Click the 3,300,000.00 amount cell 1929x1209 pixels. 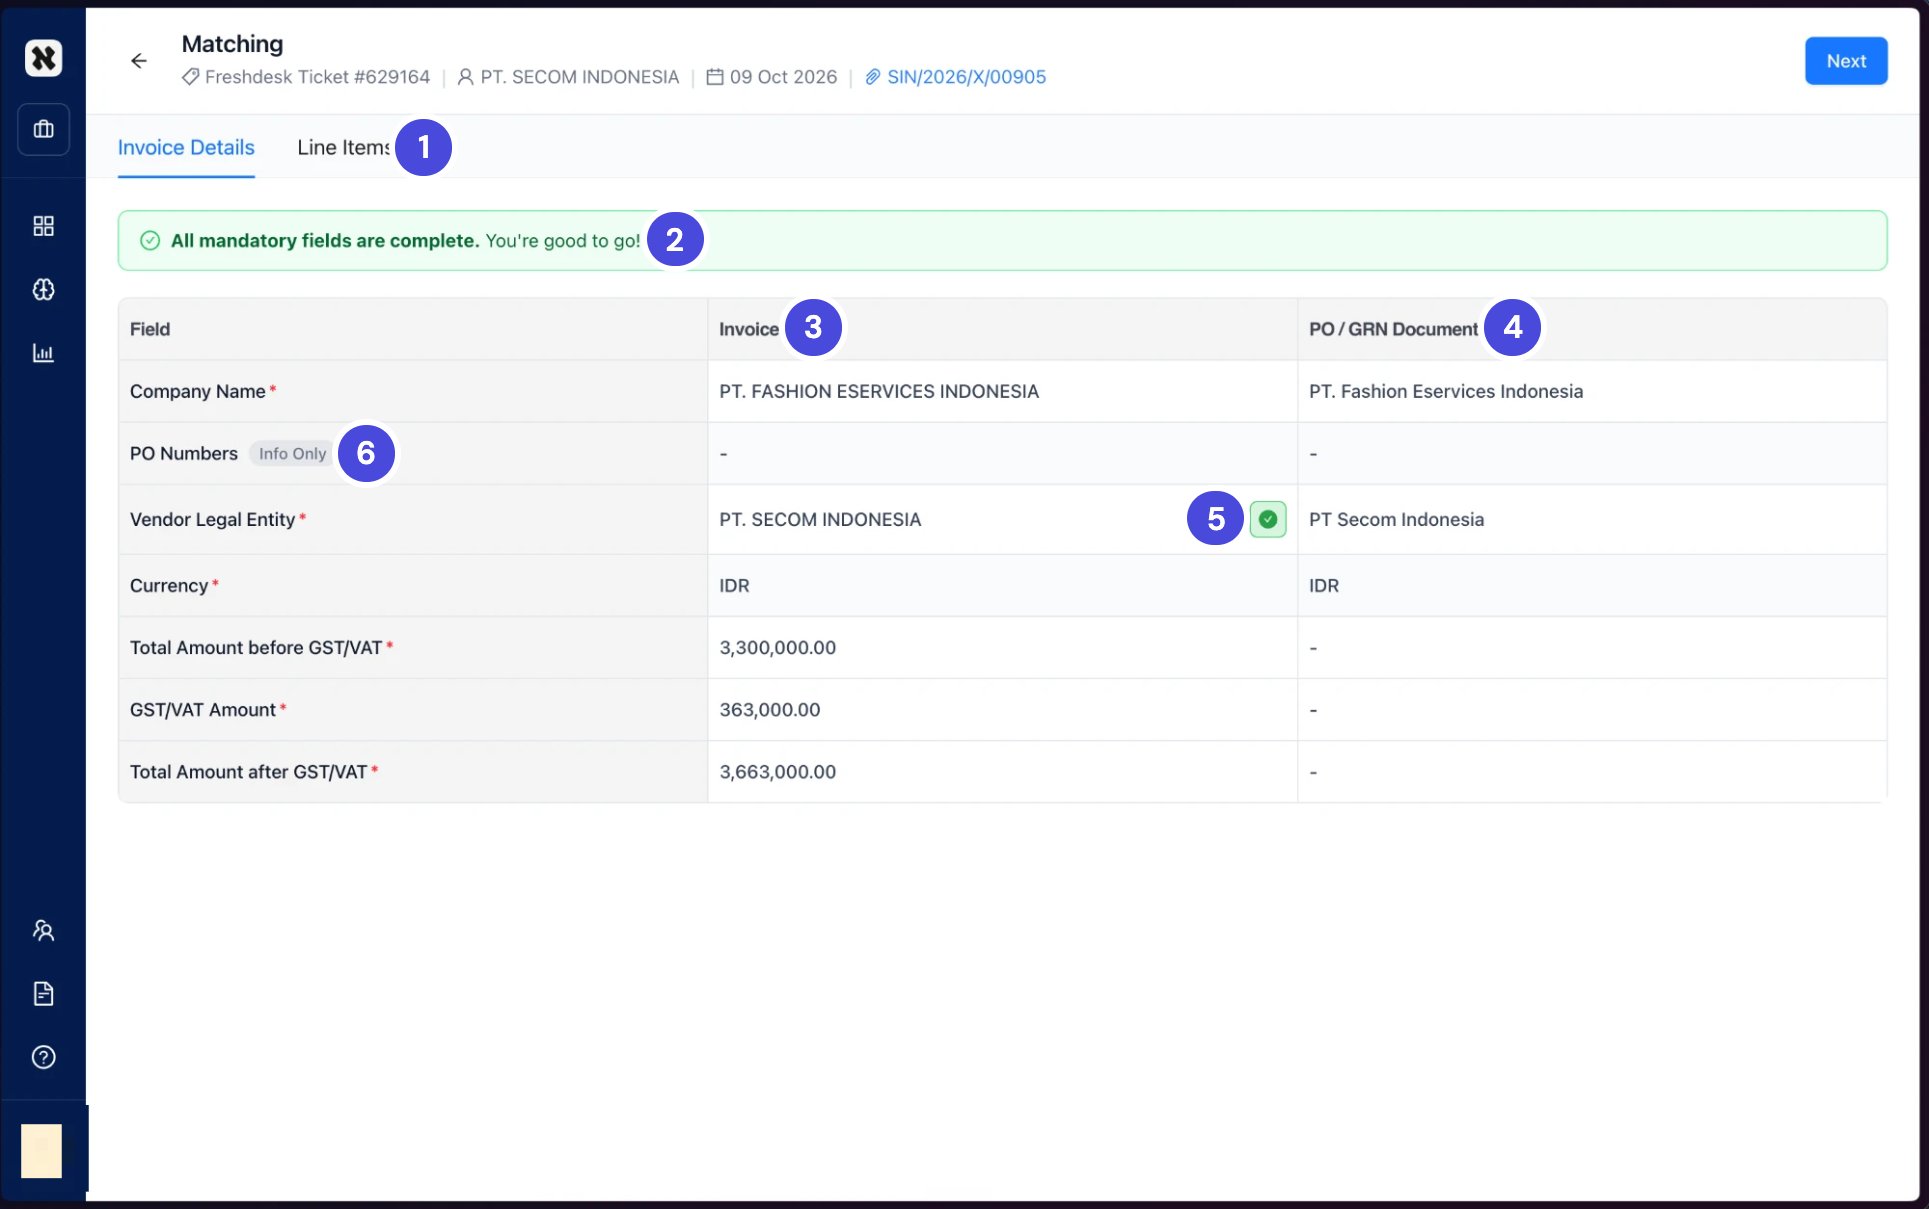tap(1002, 647)
